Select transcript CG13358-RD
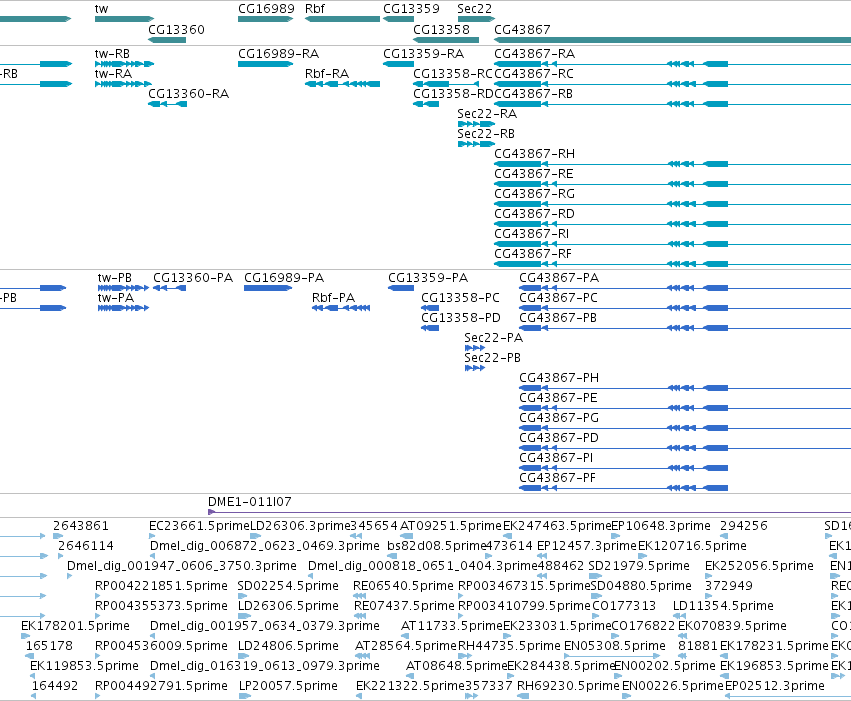The image size is (851, 701). pos(453,94)
